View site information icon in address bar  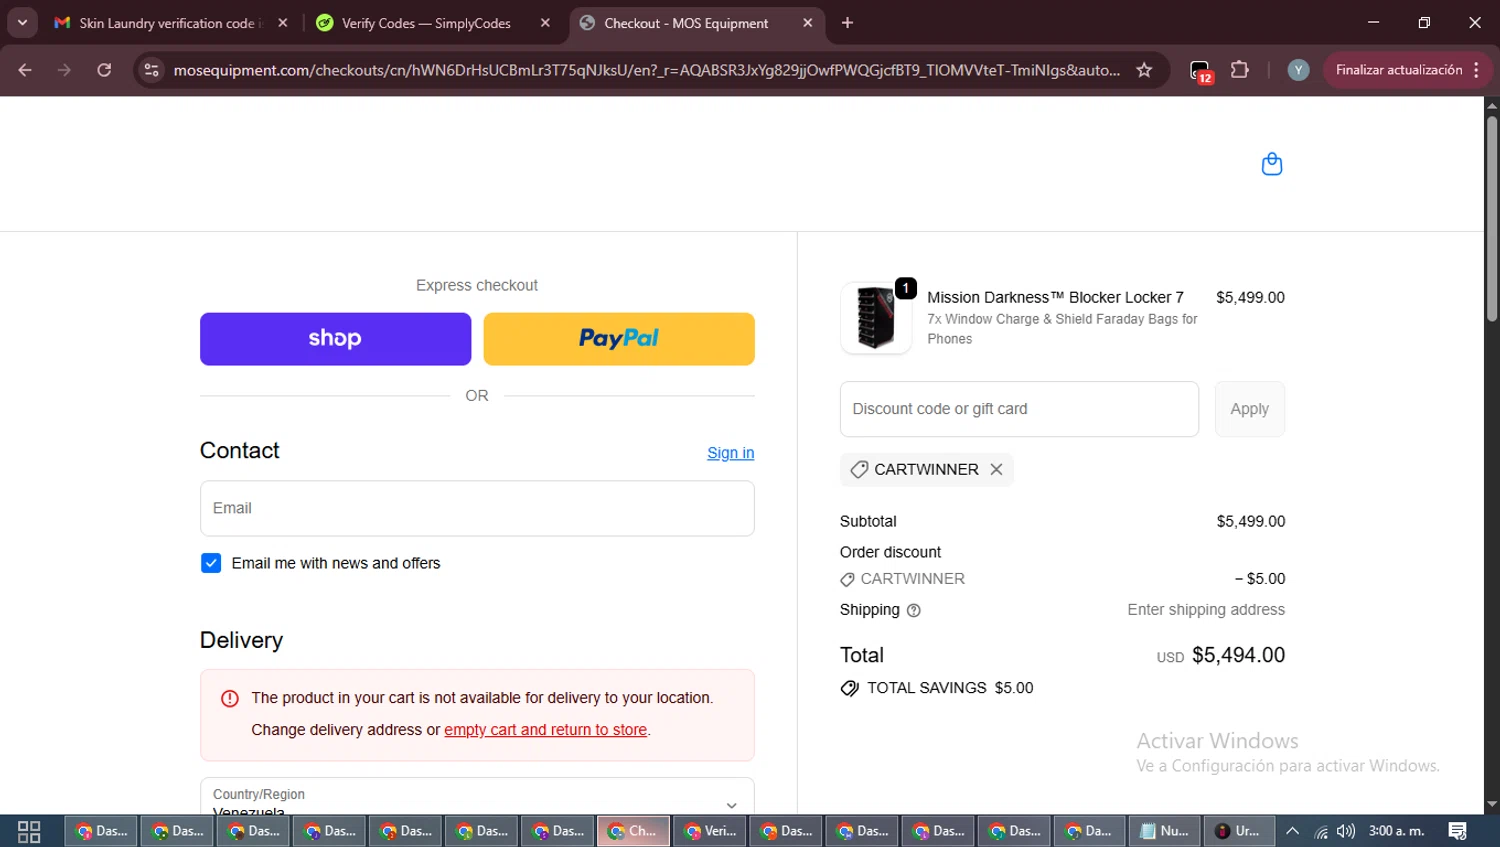pos(151,70)
